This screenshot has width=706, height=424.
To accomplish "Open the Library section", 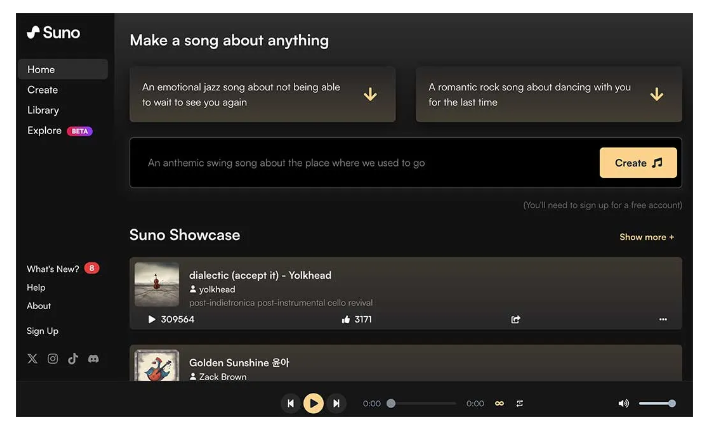I will (43, 110).
